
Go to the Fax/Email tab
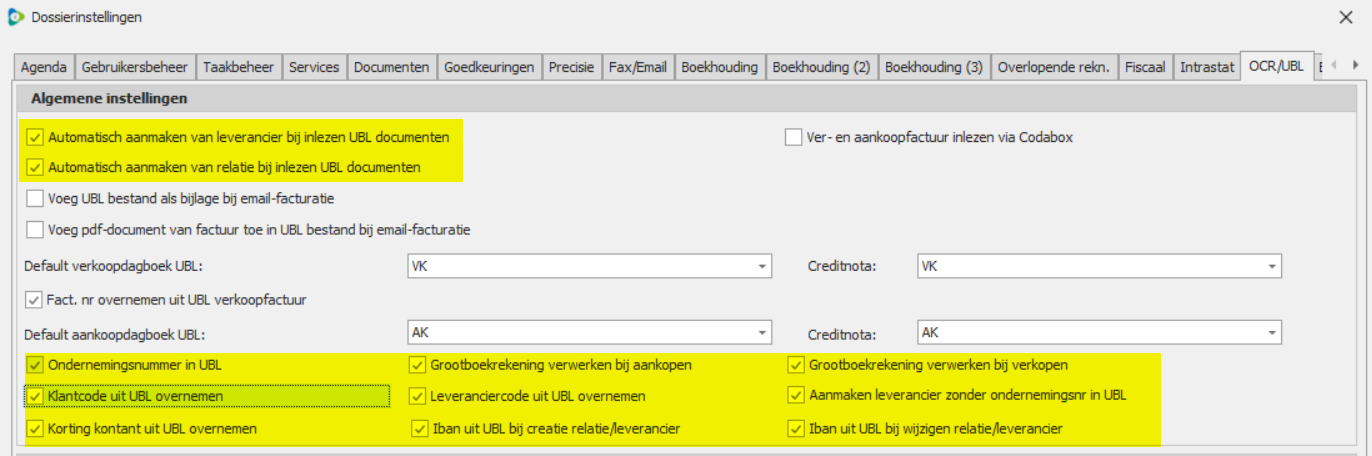637,67
